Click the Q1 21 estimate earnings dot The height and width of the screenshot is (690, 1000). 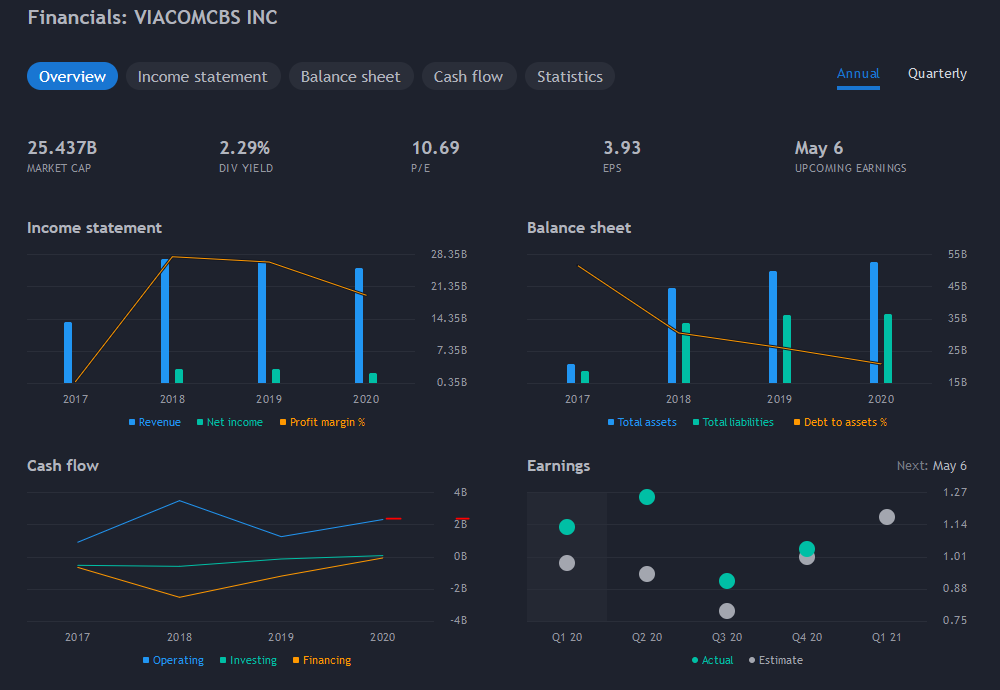click(886, 517)
